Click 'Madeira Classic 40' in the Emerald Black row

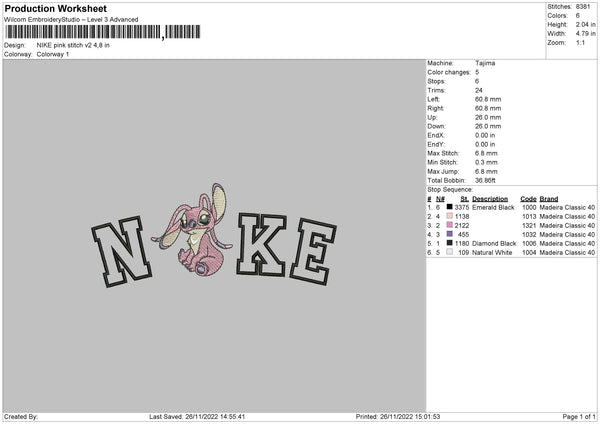(567, 207)
